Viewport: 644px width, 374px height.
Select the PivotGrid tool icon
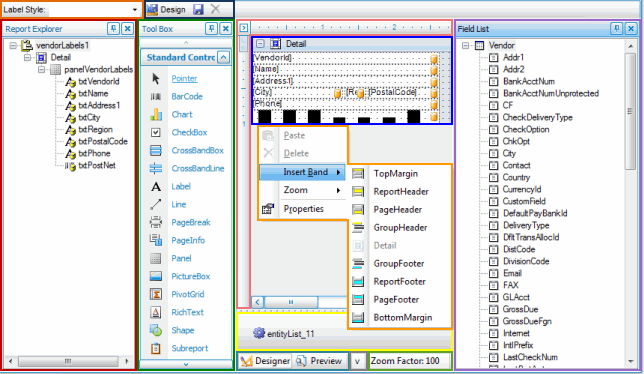[x=156, y=294]
